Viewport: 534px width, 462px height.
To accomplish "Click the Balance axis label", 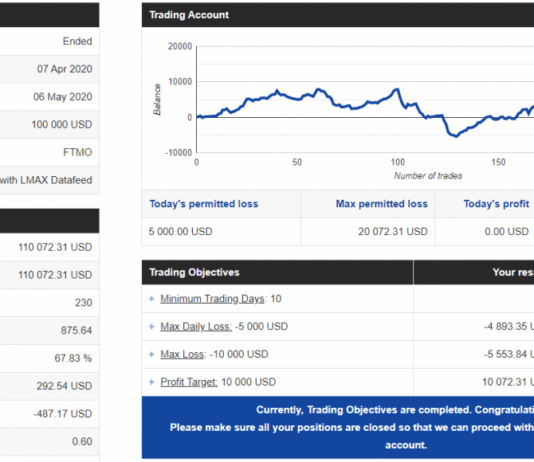I will (157, 99).
